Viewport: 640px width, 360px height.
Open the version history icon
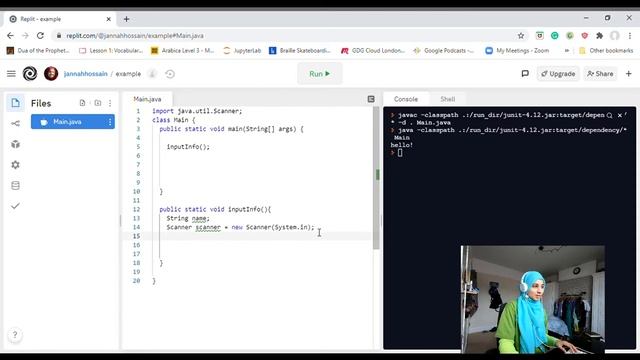[x=170, y=74]
